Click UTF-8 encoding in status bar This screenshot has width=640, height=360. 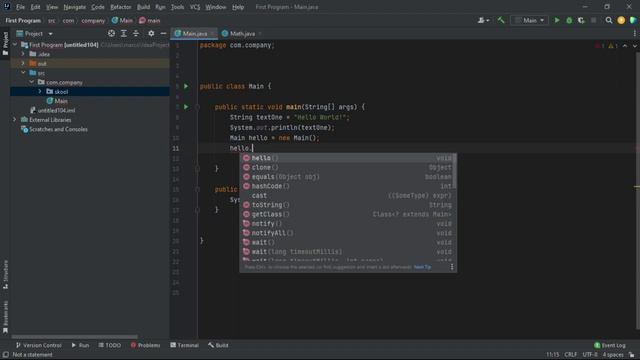click(590, 355)
